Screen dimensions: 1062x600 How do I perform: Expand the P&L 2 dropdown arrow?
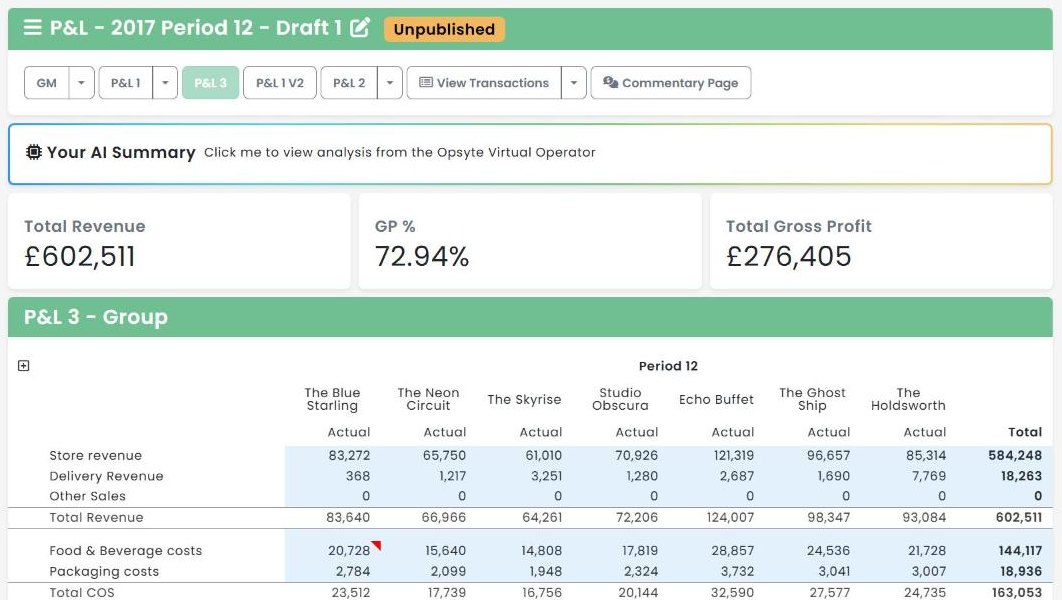pos(389,83)
